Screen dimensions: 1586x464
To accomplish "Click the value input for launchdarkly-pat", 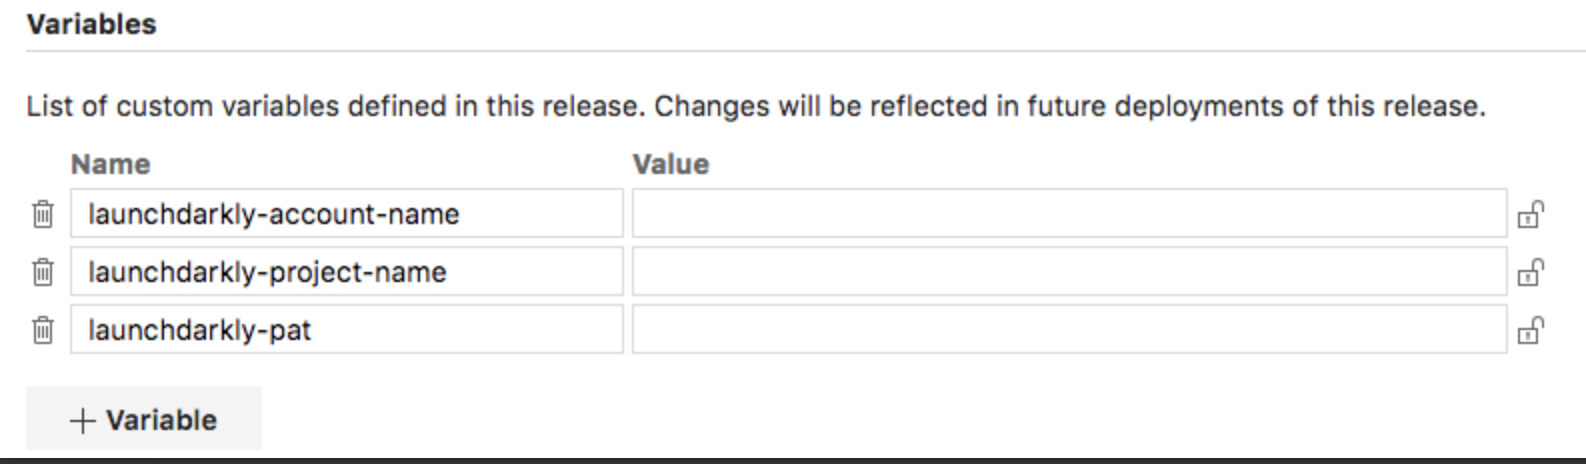I will coord(1068,330).
